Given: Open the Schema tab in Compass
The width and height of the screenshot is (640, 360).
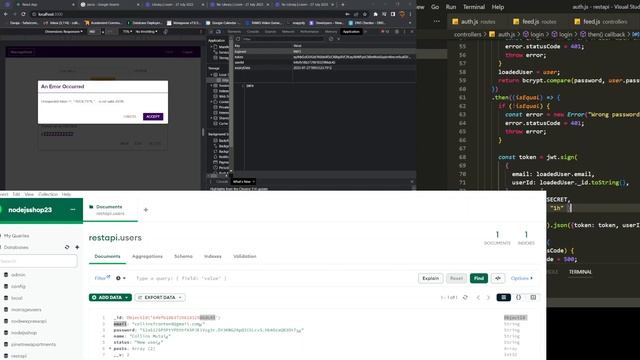Looking at the screenshot, I should pos(183,256).
